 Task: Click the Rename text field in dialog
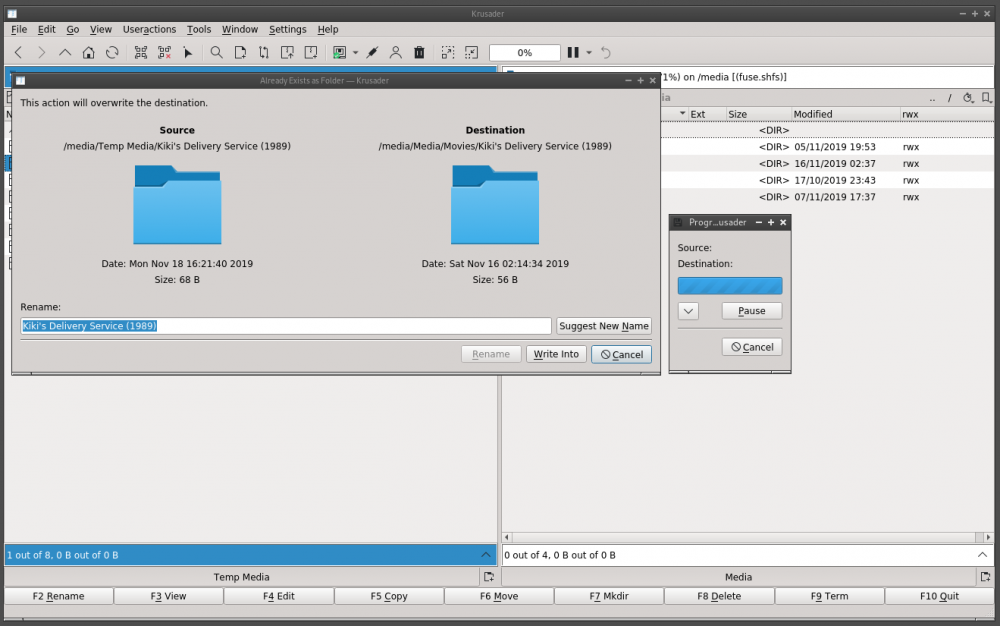pyautogui.click(x=286, y=326)
